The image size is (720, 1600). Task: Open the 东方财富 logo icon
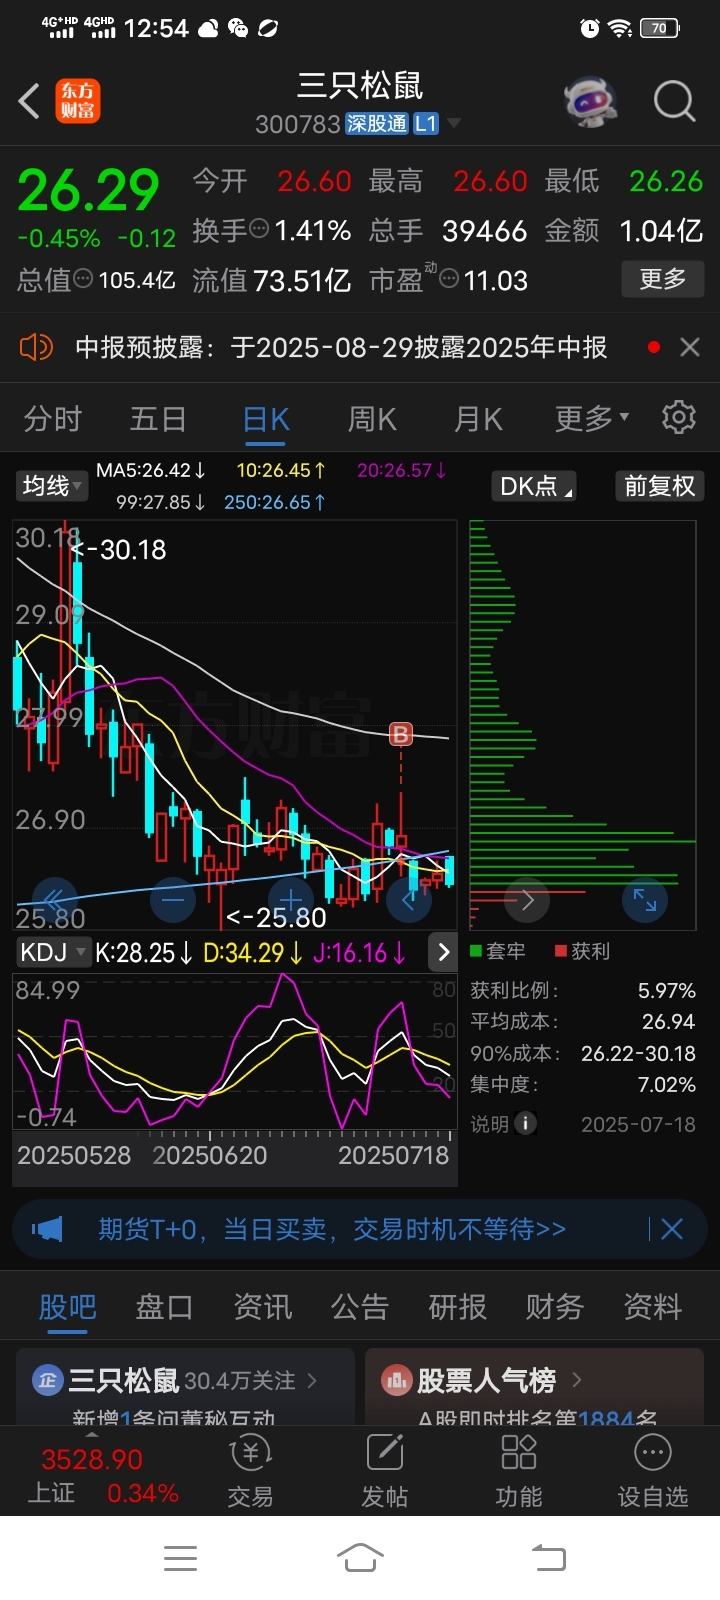pos(77,101)
